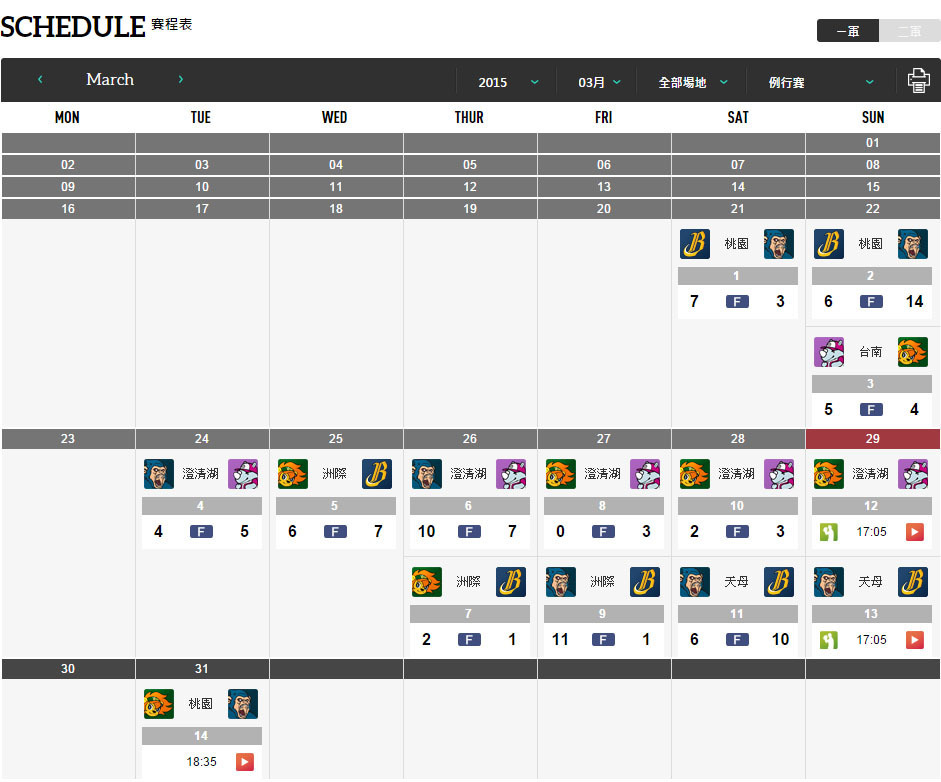The width and height of the screenshot is (941, 782).
Task: Select date 24 header
Action: click(x=202, y=439)
